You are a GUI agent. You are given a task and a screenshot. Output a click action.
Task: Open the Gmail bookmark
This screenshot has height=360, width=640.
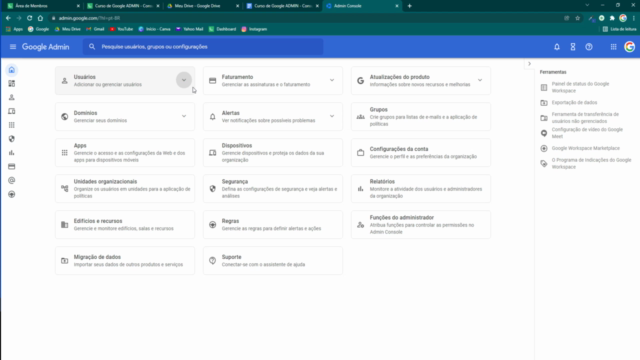pyautogui.click(x=95, y=29)
